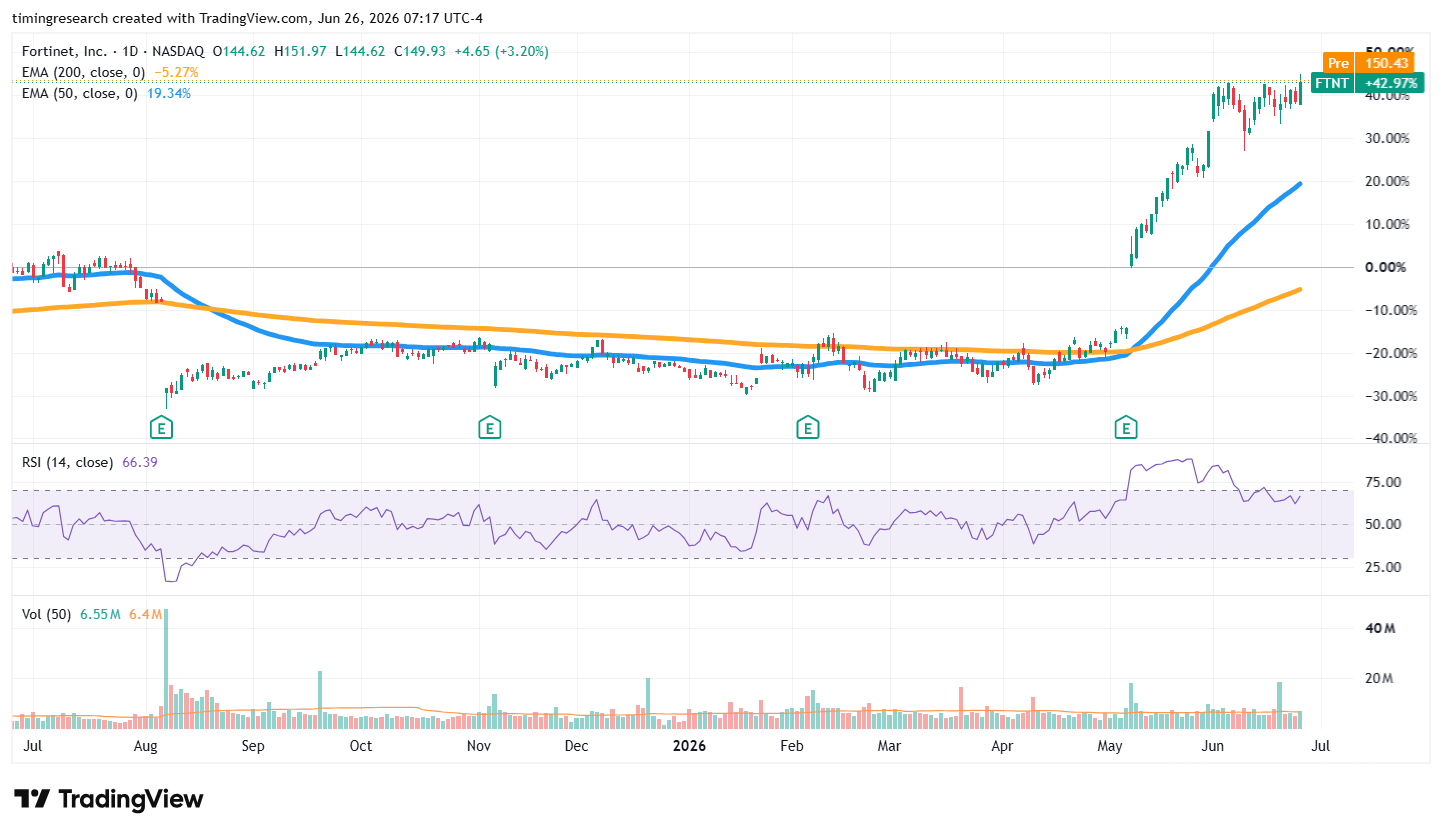This screenshot has width=1442, height=835.
Task: Click the 30.00% price axis label
Action: 1390,138
